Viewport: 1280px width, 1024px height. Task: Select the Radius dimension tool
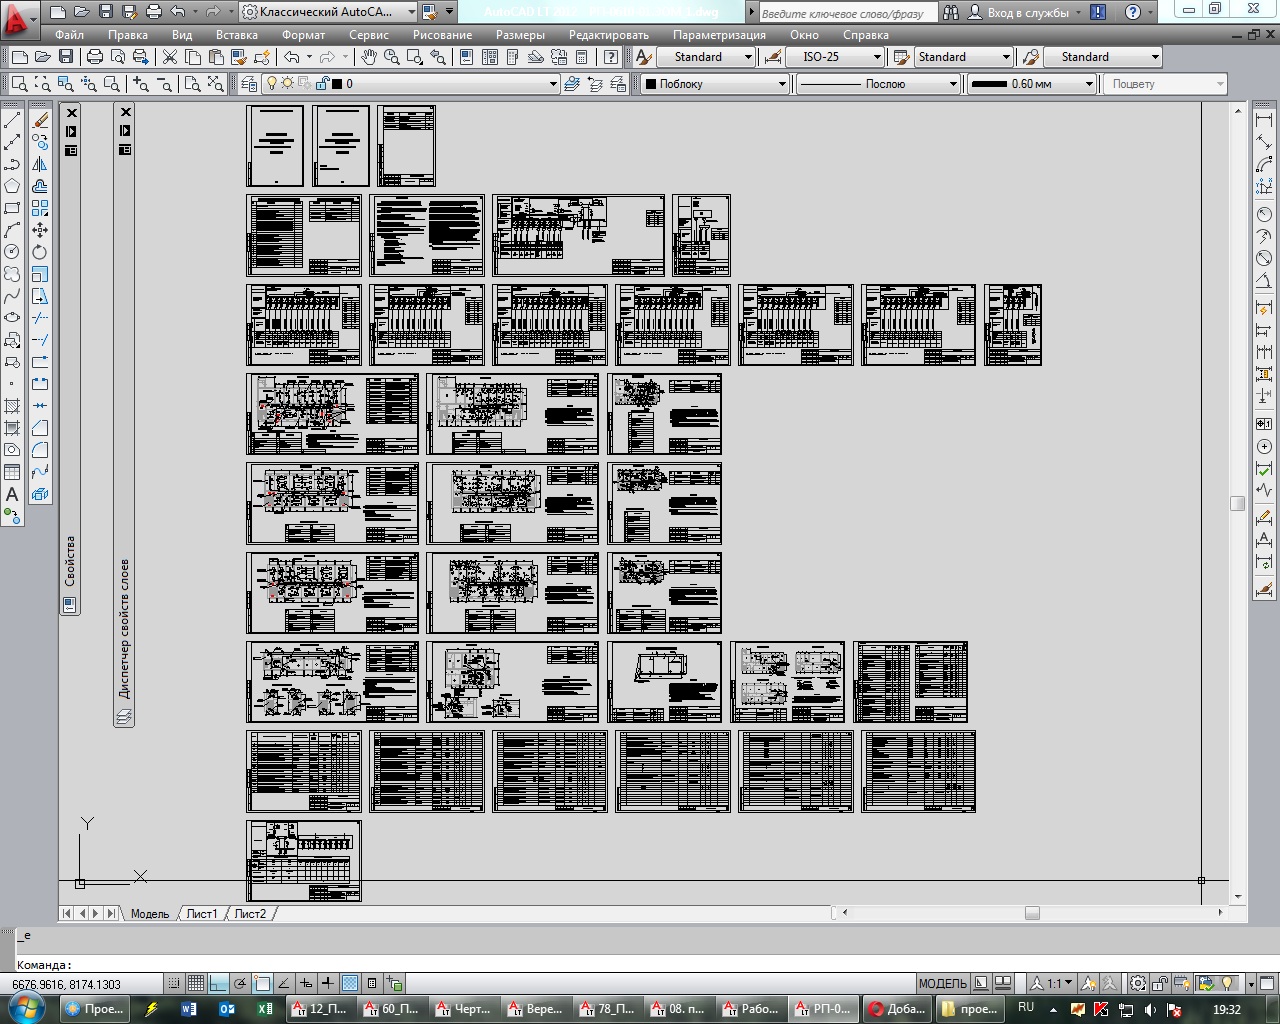click(x=1264, y=214)
